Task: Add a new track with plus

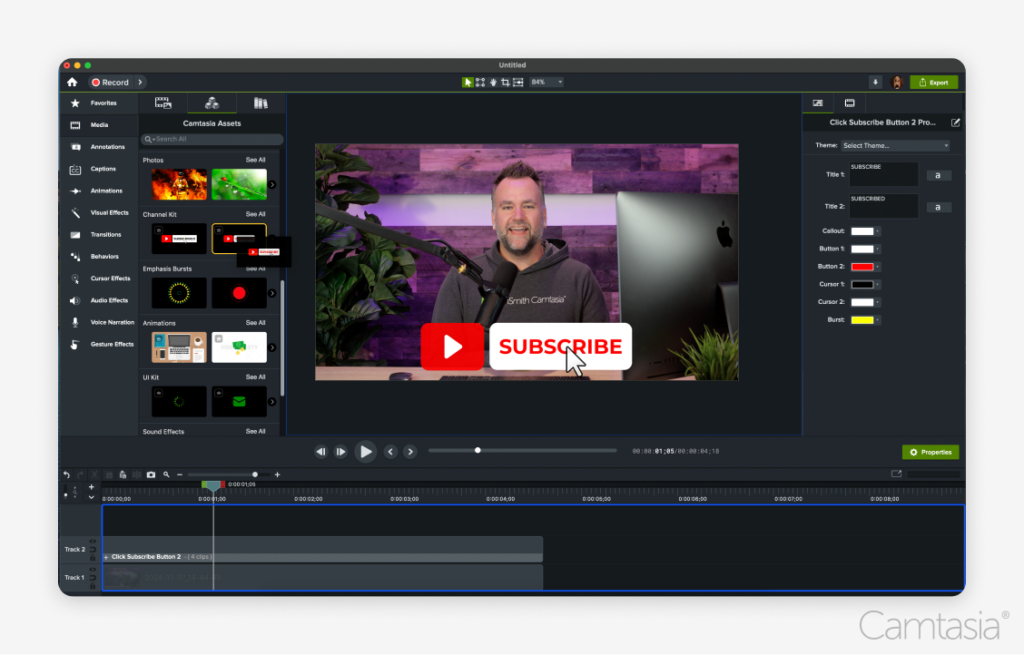Action: 91,487
